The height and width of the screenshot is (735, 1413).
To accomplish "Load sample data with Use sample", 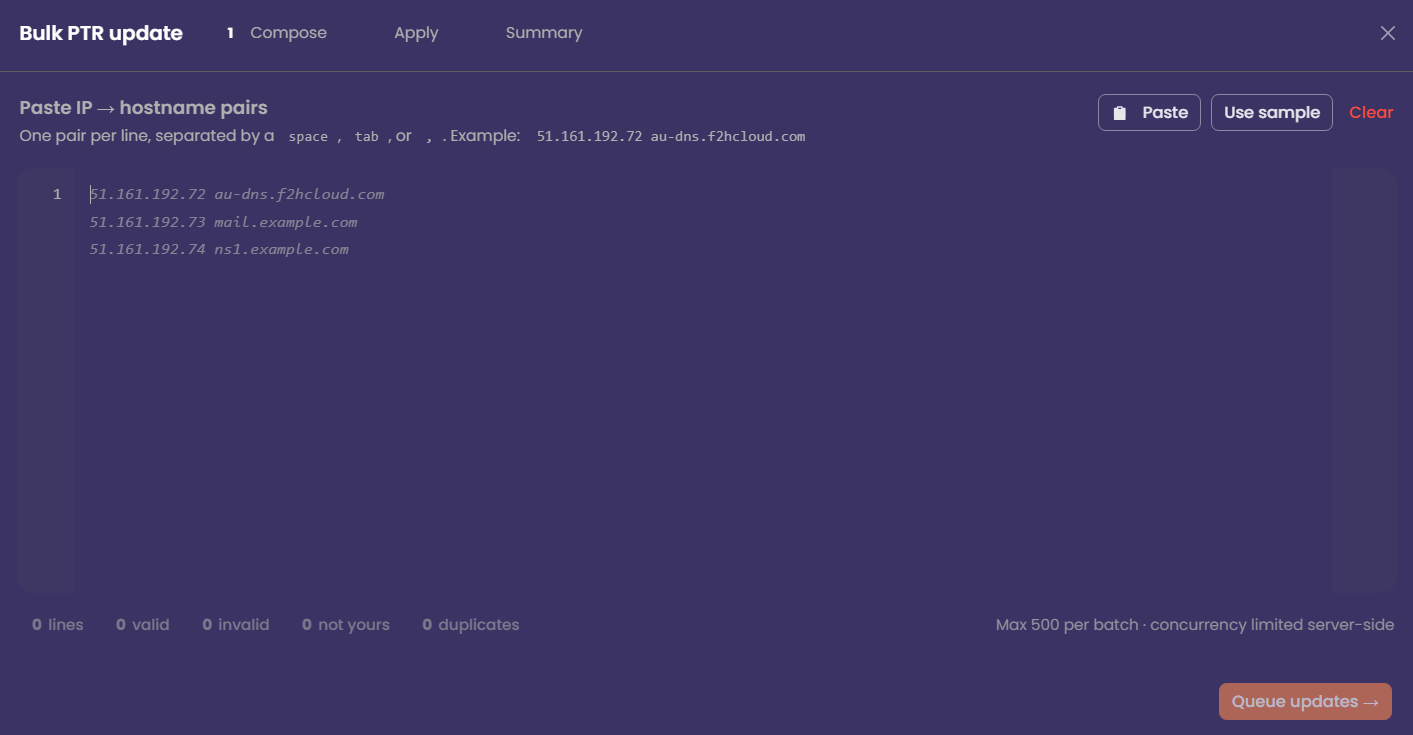I will 1272,112.
